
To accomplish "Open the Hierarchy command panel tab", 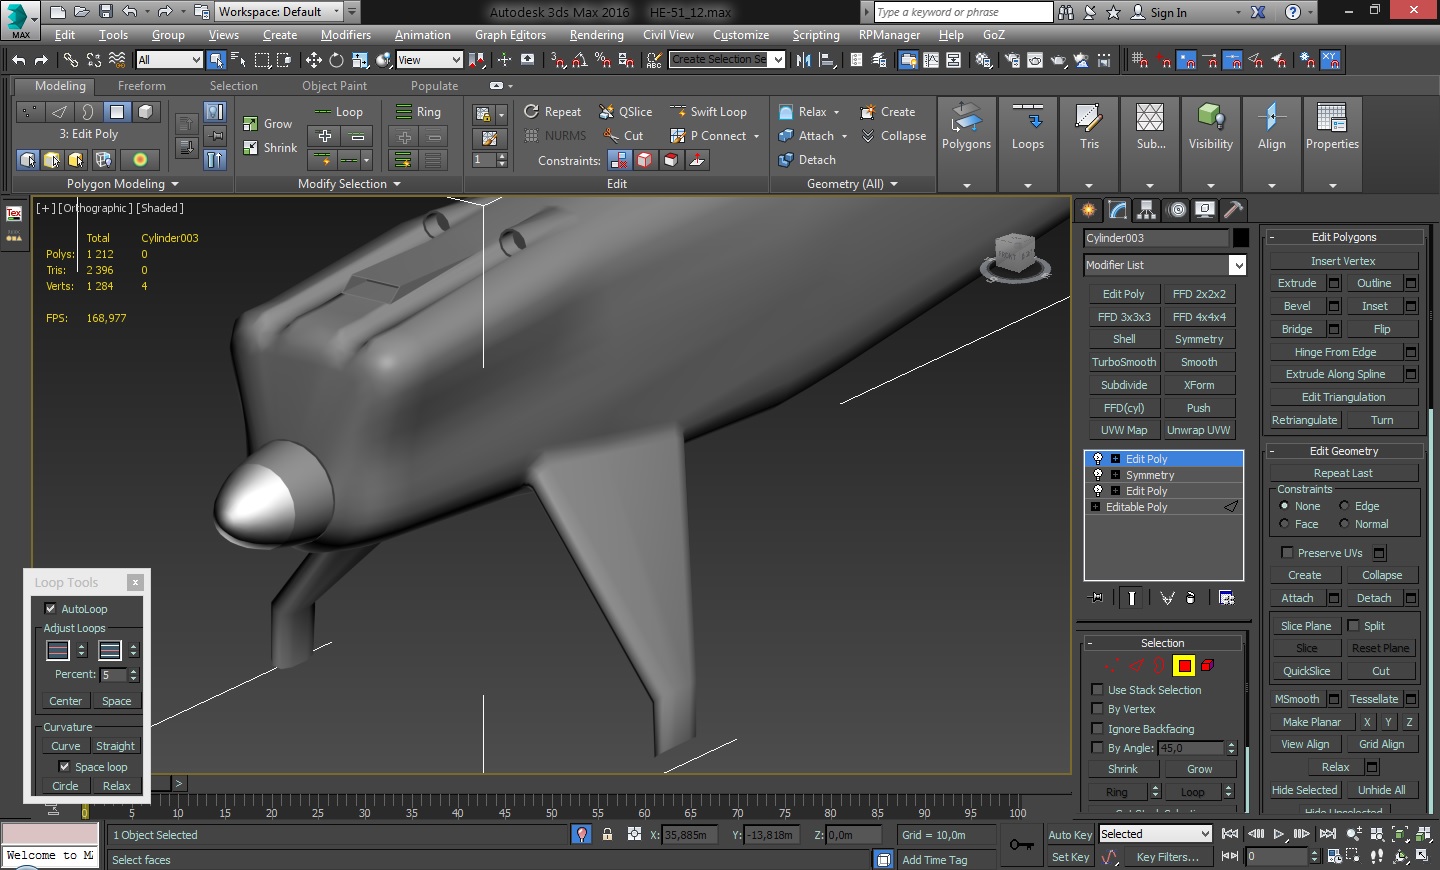I will [1147, 209].
